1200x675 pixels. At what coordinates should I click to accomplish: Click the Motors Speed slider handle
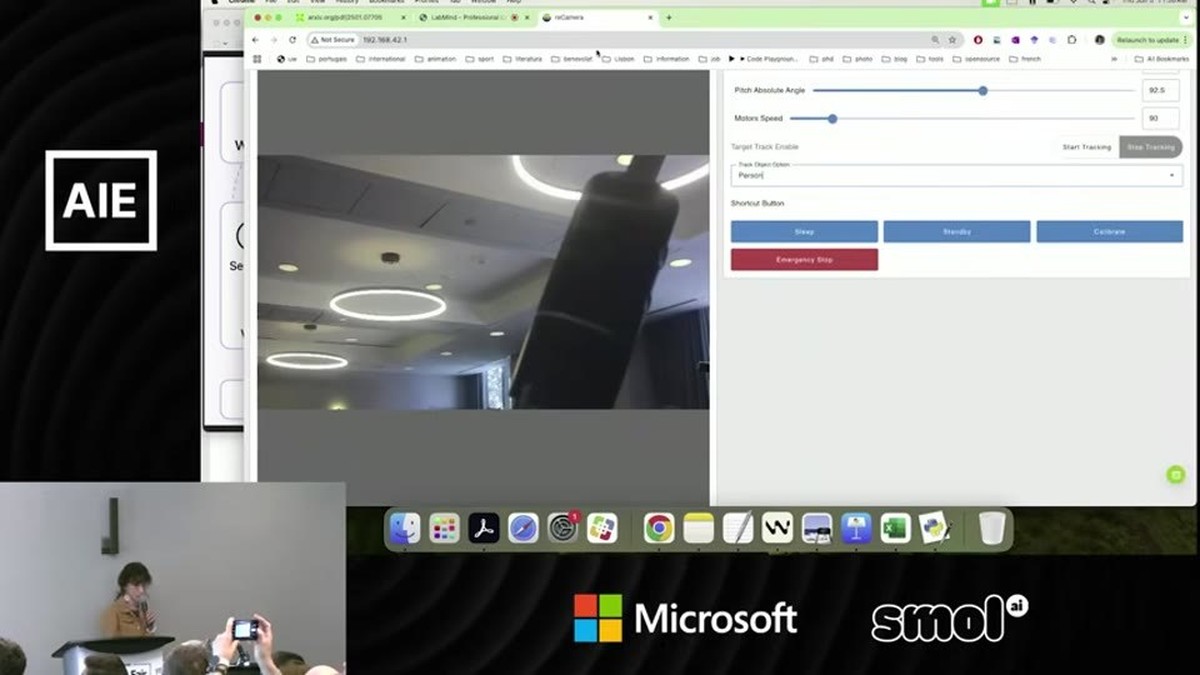(x=832, y=119)
